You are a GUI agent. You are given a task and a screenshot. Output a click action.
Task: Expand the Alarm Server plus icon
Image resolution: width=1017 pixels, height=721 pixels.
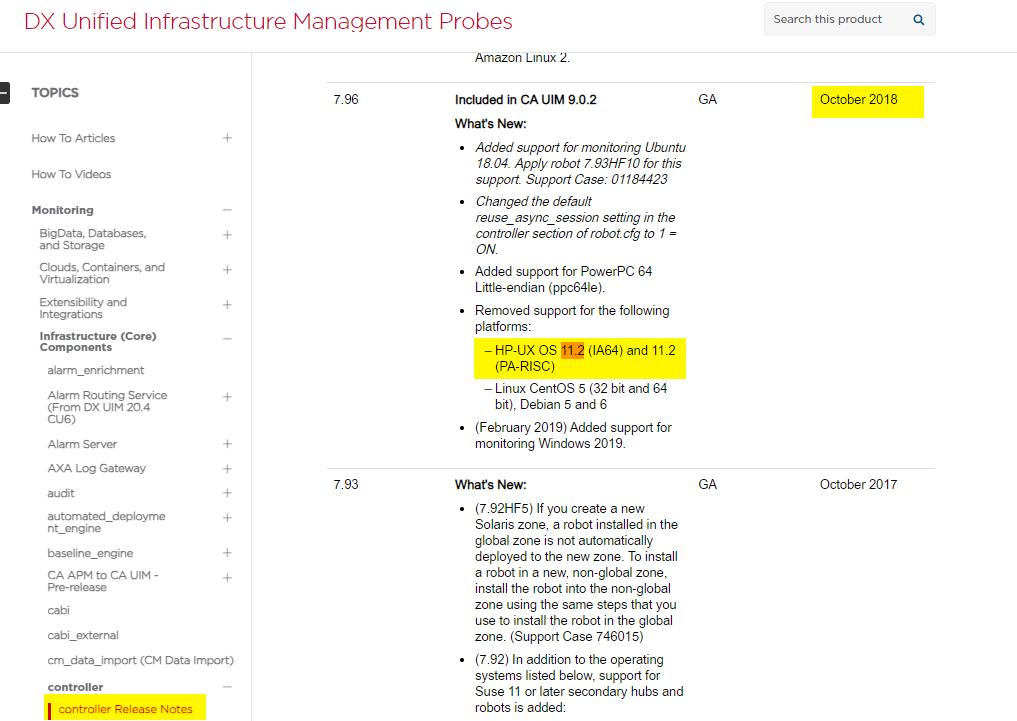point(227,444)
